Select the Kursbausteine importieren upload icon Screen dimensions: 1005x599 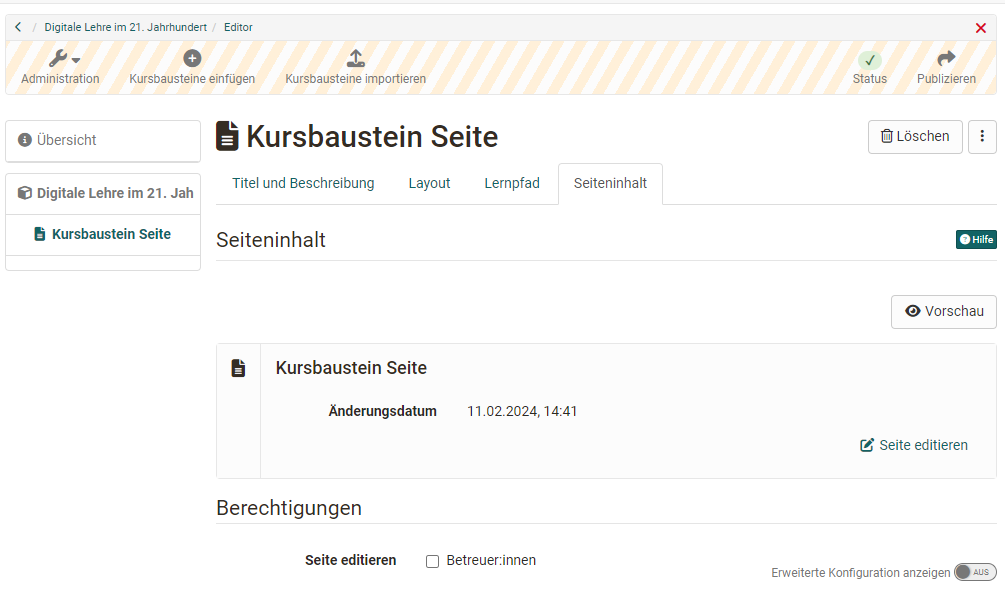pyautogui.click(x=356, y=57)
